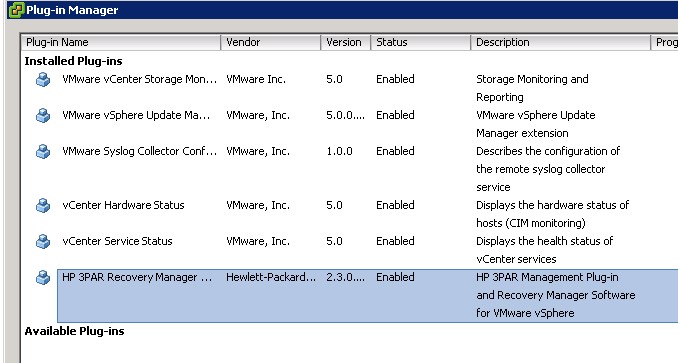Click VMware, Inc. vendor of Syslog Collector
Image resolution: width=678 pixels, height=363 pixels.
[258, 151]
